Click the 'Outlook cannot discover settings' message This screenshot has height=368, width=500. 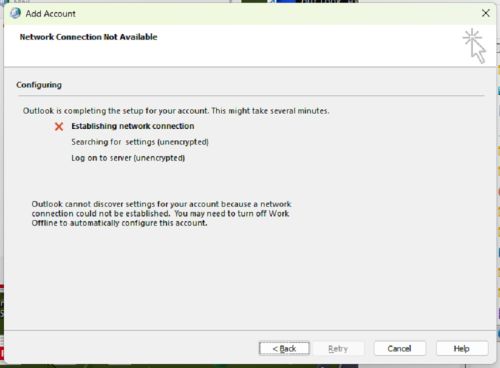[161, 213]
